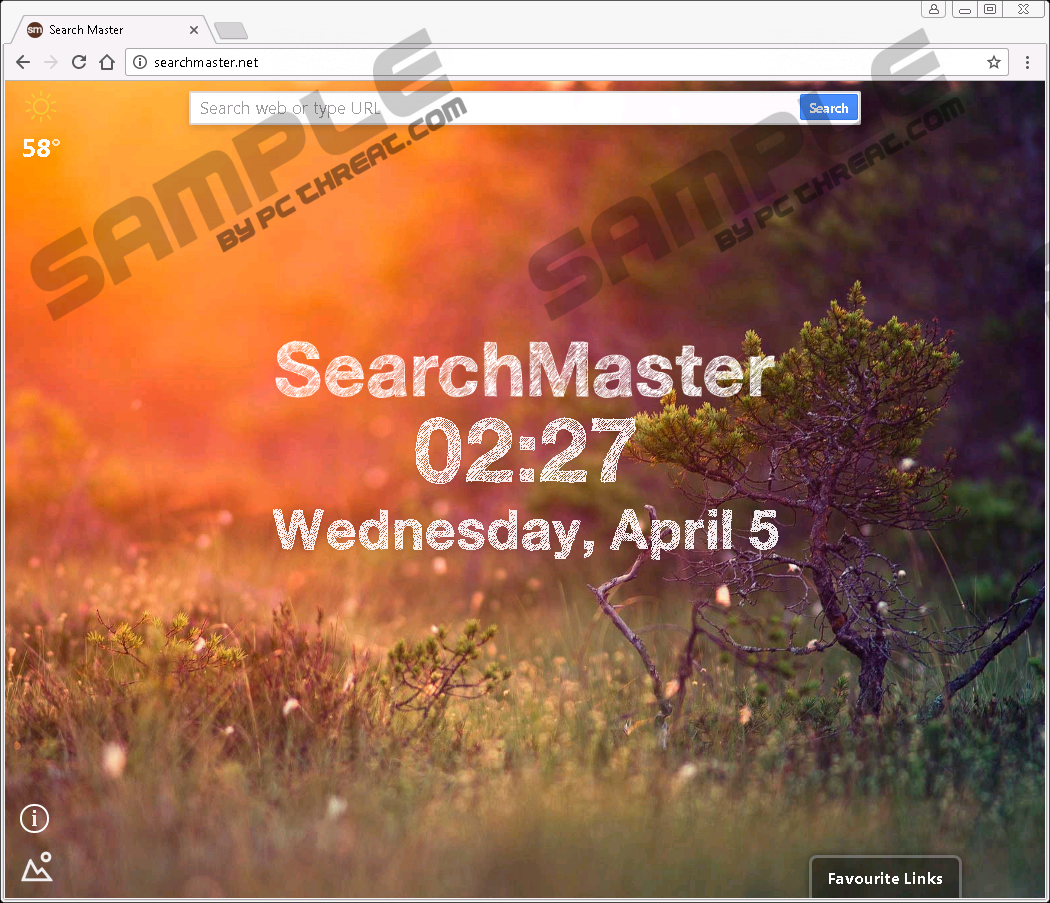
Task: Click the Chrome user profile icon
Action: (x=934, y=9)
